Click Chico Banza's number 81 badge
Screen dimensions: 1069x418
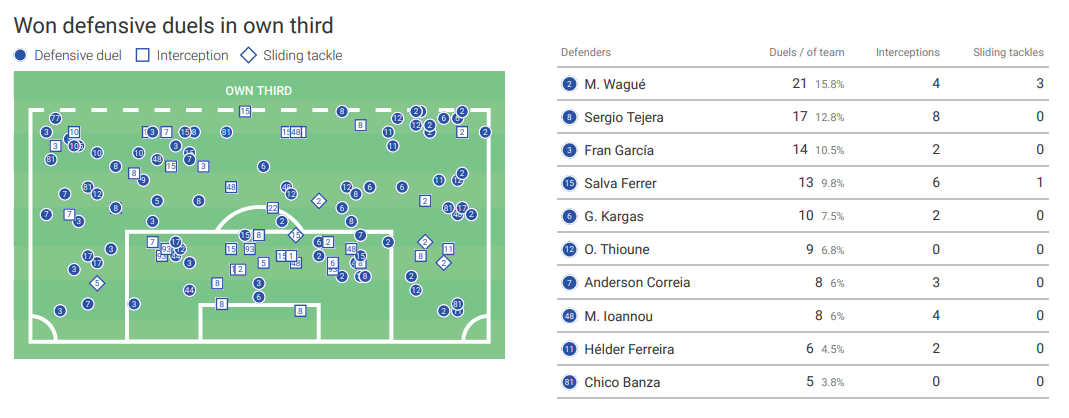point(569,383)
